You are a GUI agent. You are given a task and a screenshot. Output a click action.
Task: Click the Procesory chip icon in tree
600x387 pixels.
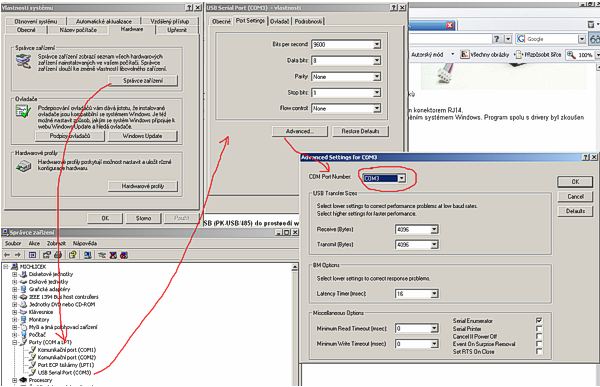point(23,380)
